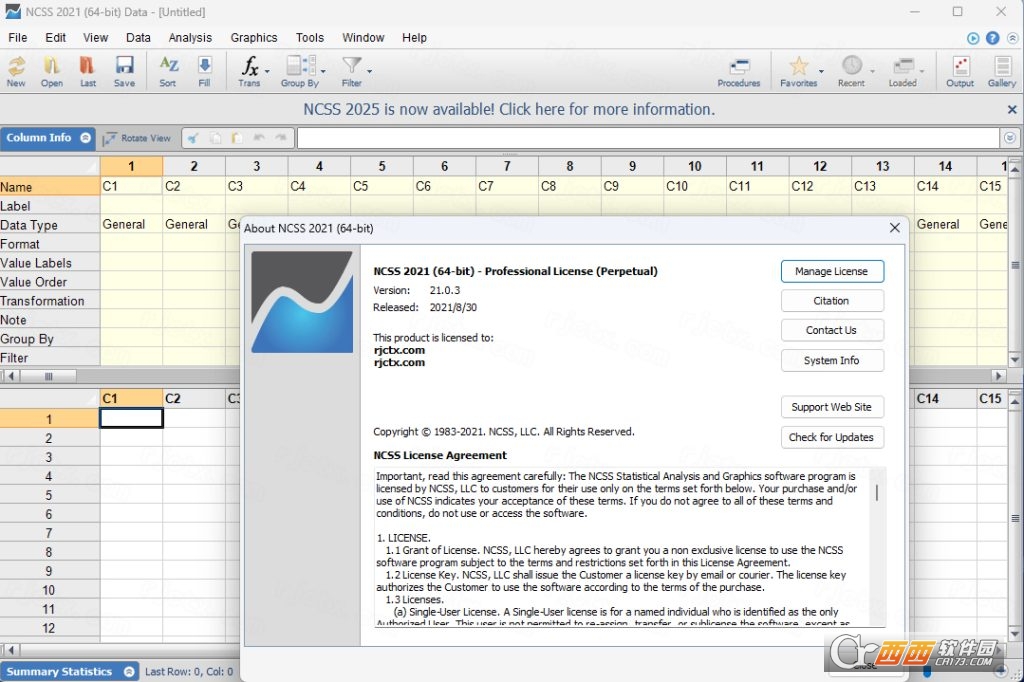The width and height of the screenshot is (1024, 682).
Task: Click the System Info button
Action: point(832,360)
